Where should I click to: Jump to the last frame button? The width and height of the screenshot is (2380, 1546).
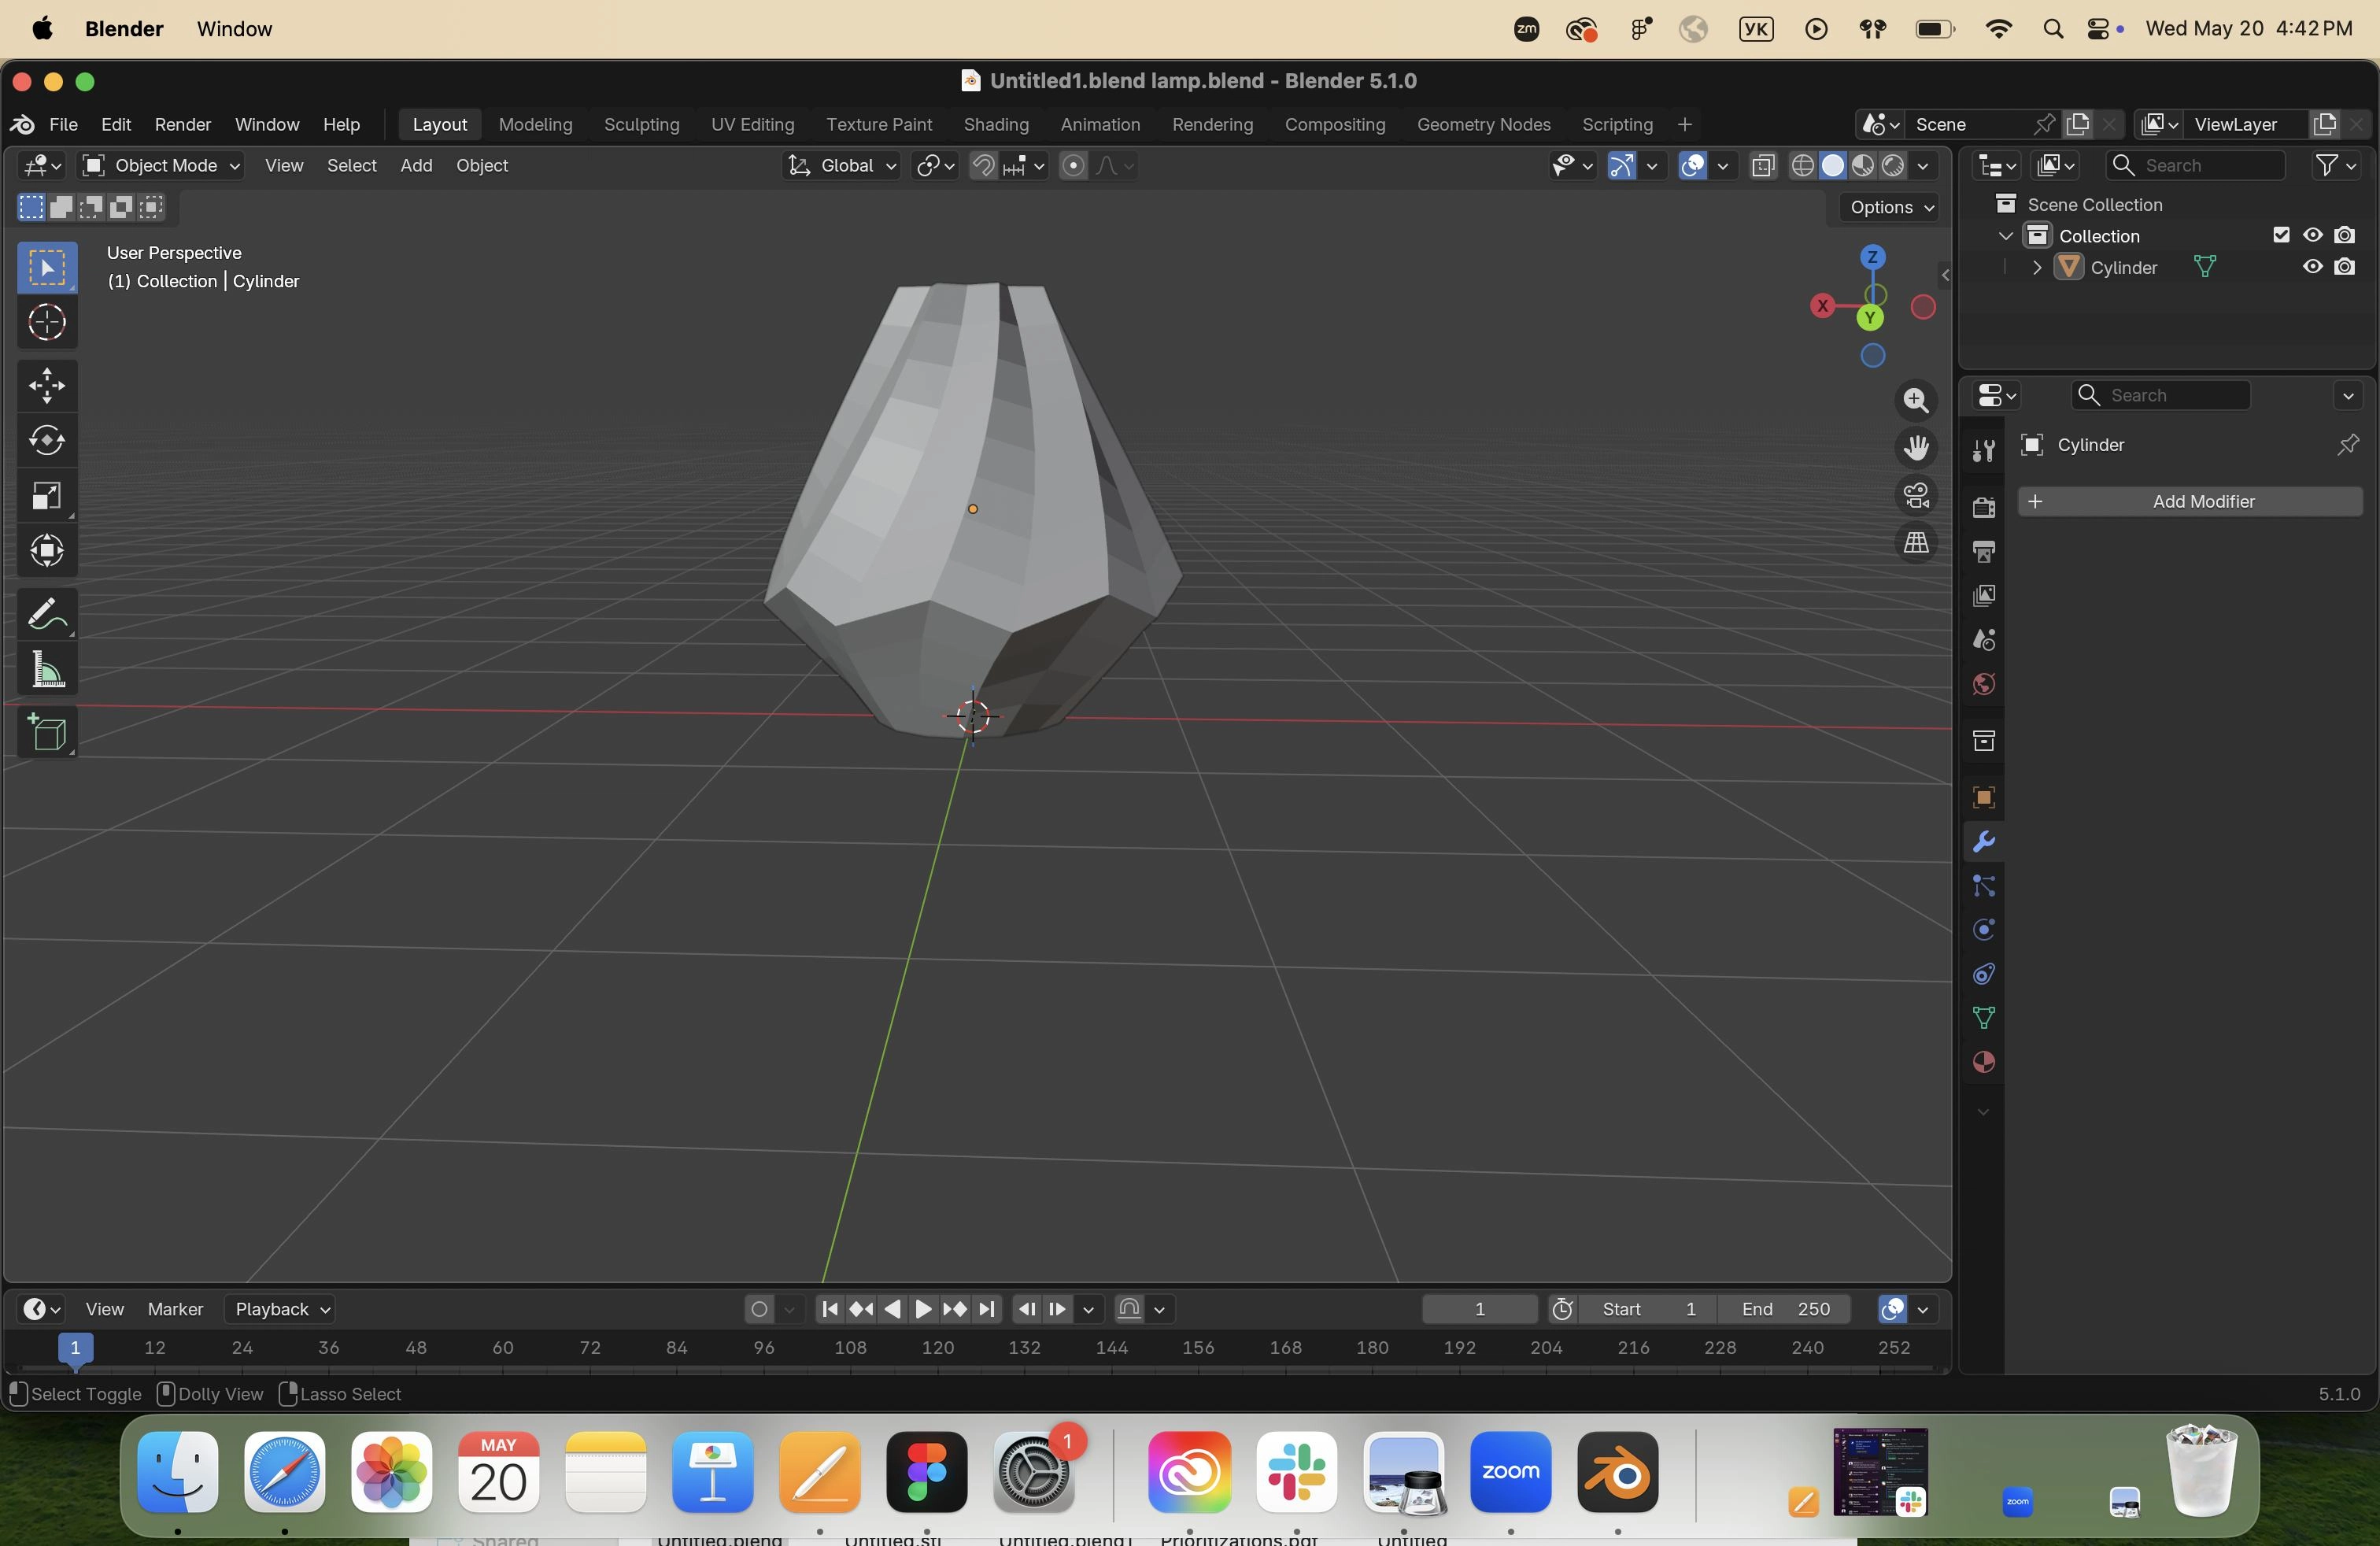click(987, 1310)
